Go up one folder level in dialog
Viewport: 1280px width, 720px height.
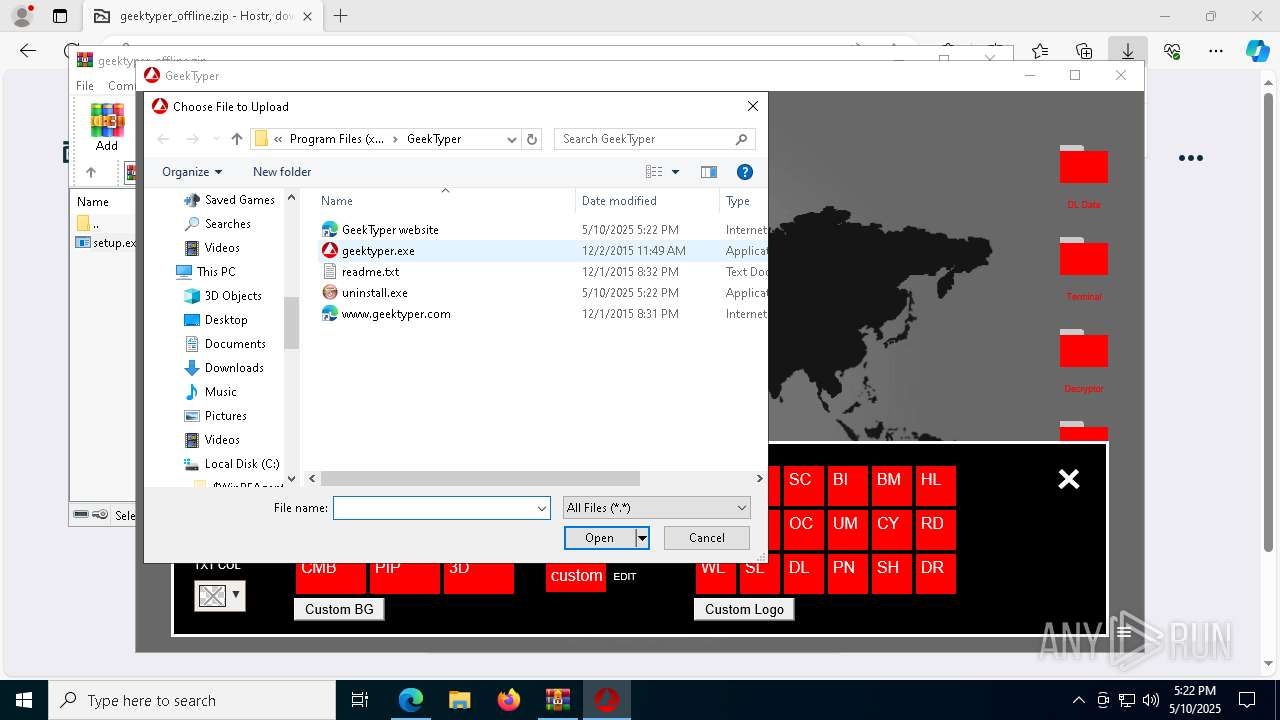(236, 139)
